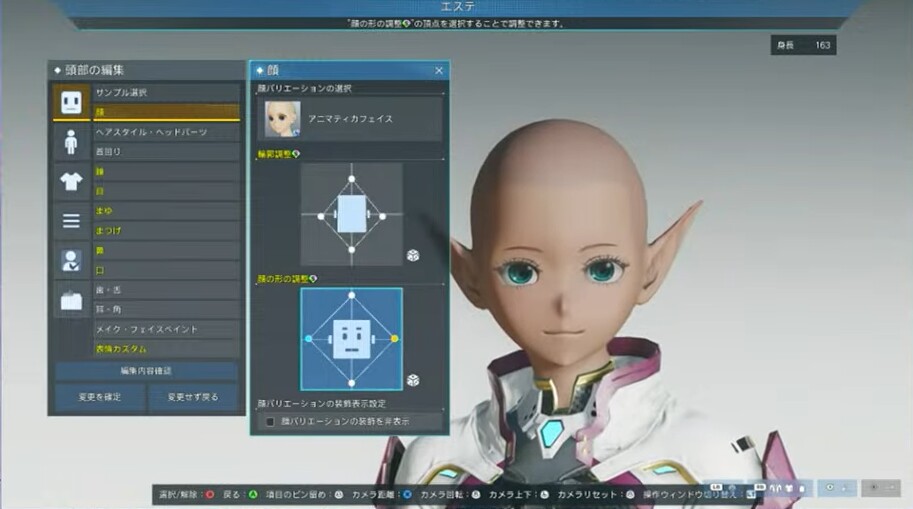Open the three-line list icon category
913x509 pixels.
pos(71,221)
